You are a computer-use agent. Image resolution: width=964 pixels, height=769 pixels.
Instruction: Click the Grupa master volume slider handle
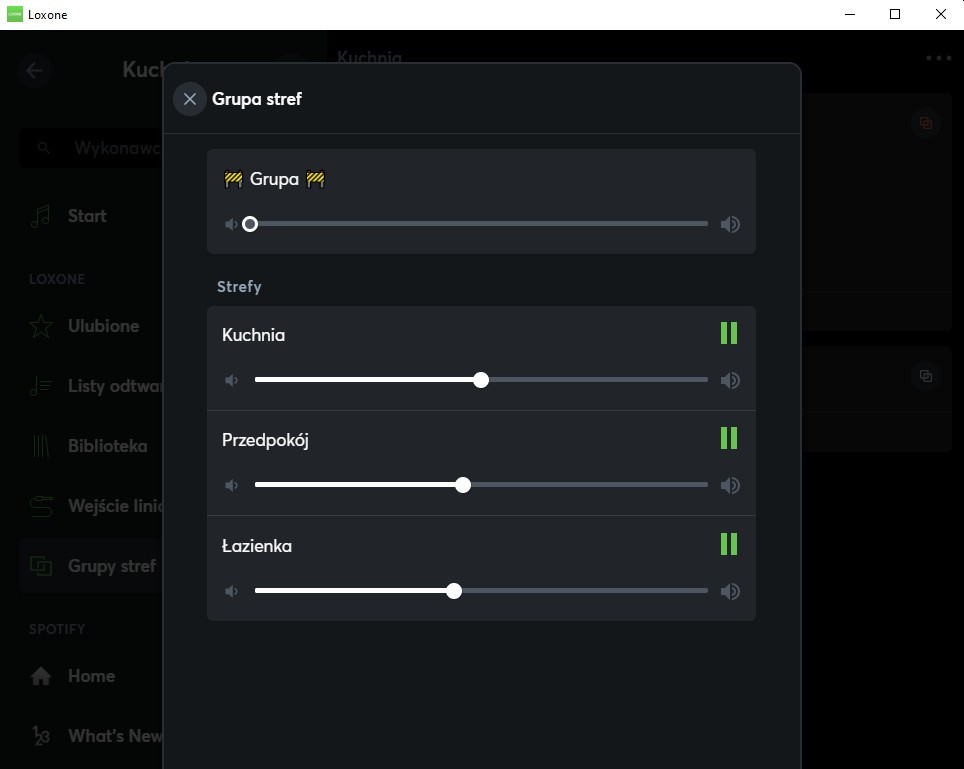(250, 224)
